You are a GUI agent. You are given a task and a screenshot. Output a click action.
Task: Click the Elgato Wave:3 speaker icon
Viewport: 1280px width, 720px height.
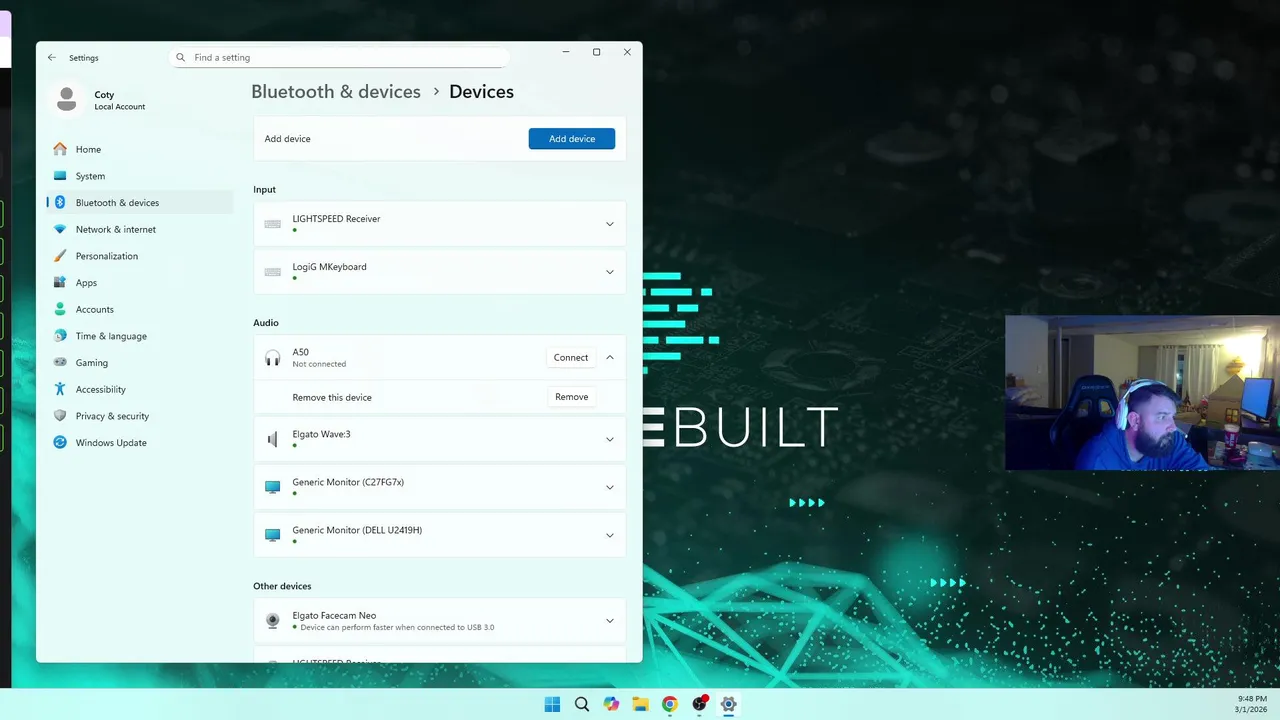click(272, 439)
